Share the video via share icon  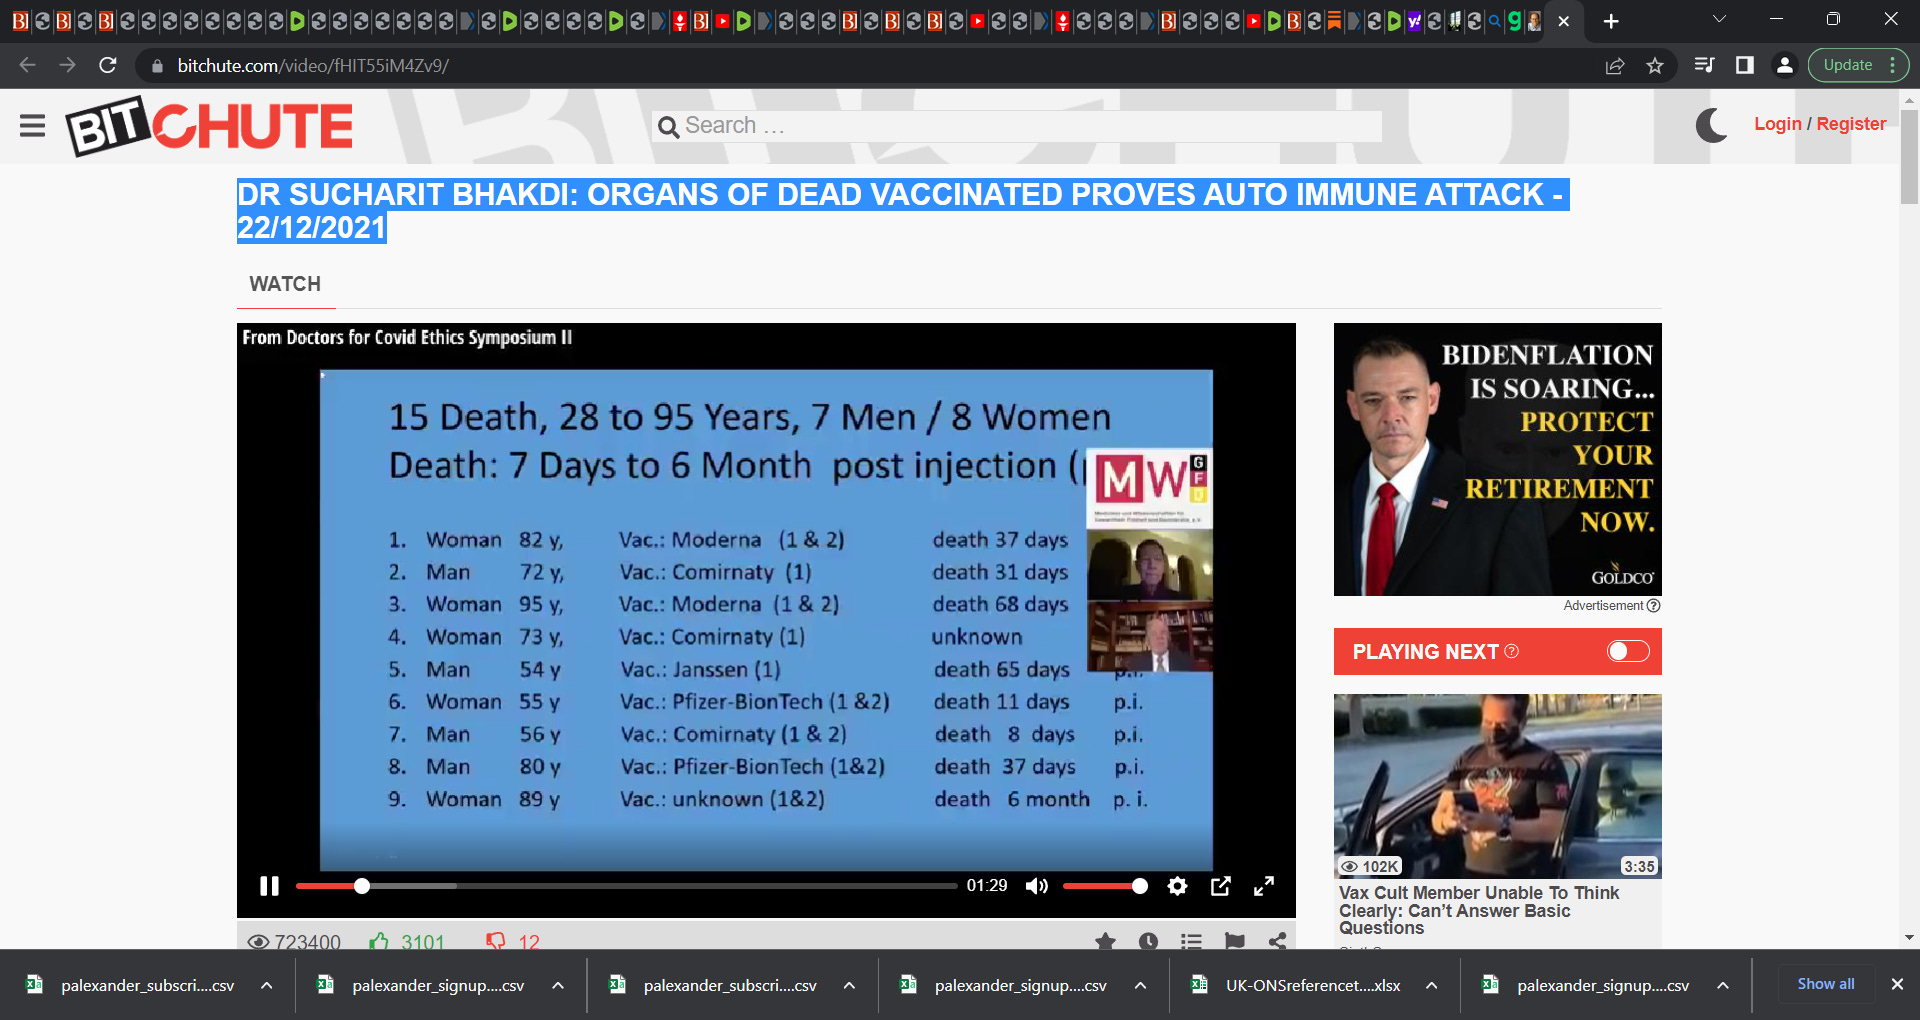(x=1277, y=941)
